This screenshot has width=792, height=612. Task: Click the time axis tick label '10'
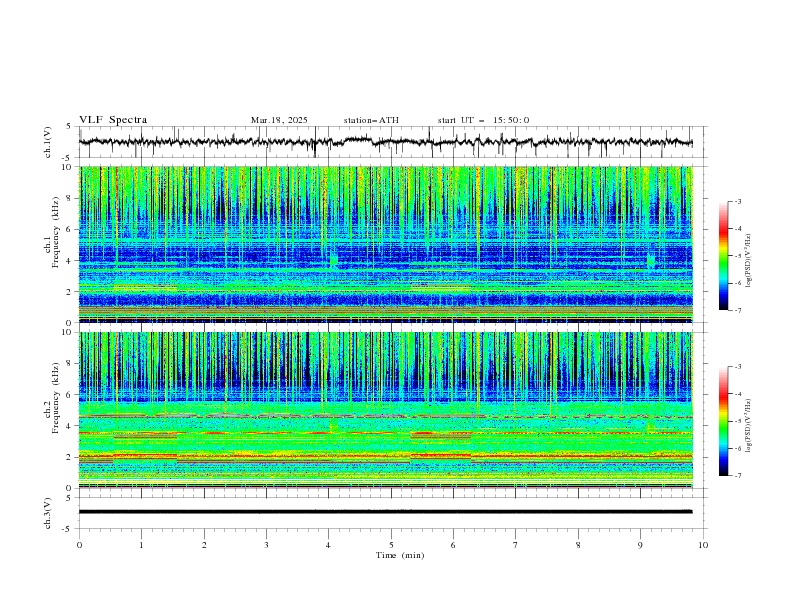(703, 545)
